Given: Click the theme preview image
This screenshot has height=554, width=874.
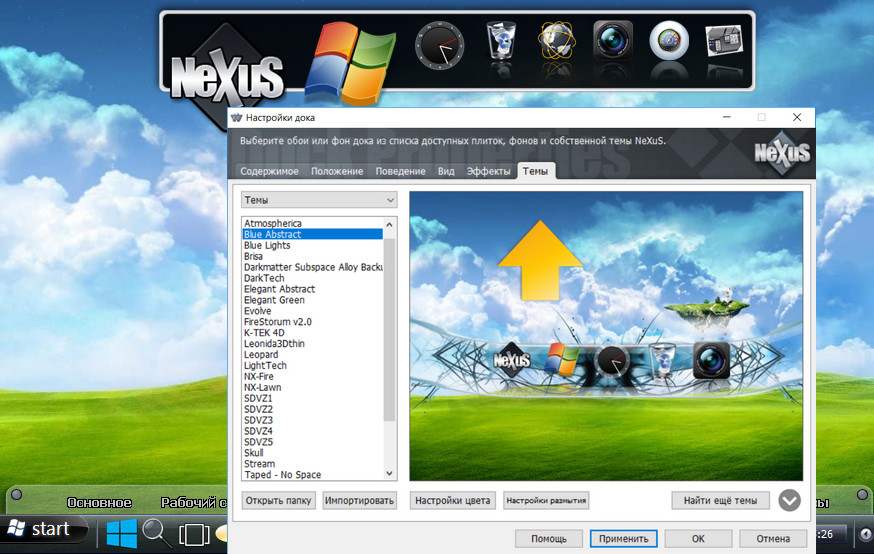Looking at the screenshot, I should click(606, 336).
